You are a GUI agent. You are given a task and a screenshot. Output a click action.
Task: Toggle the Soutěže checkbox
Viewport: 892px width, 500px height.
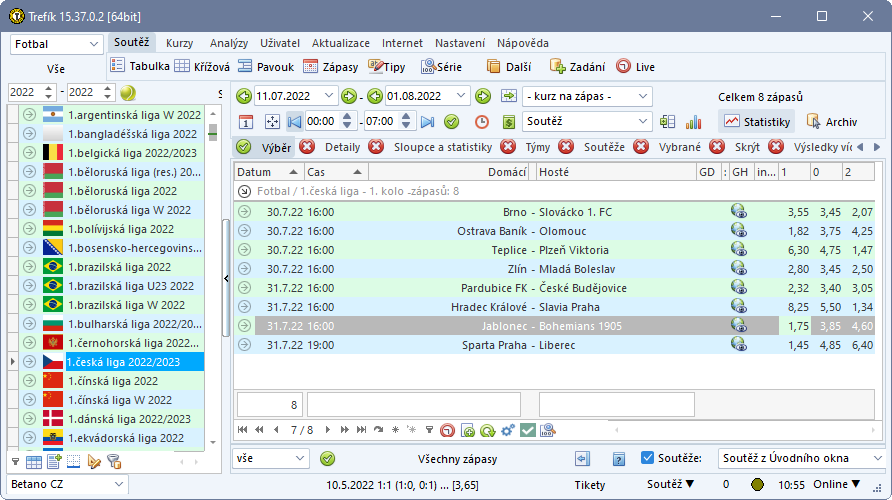[647, 458]
